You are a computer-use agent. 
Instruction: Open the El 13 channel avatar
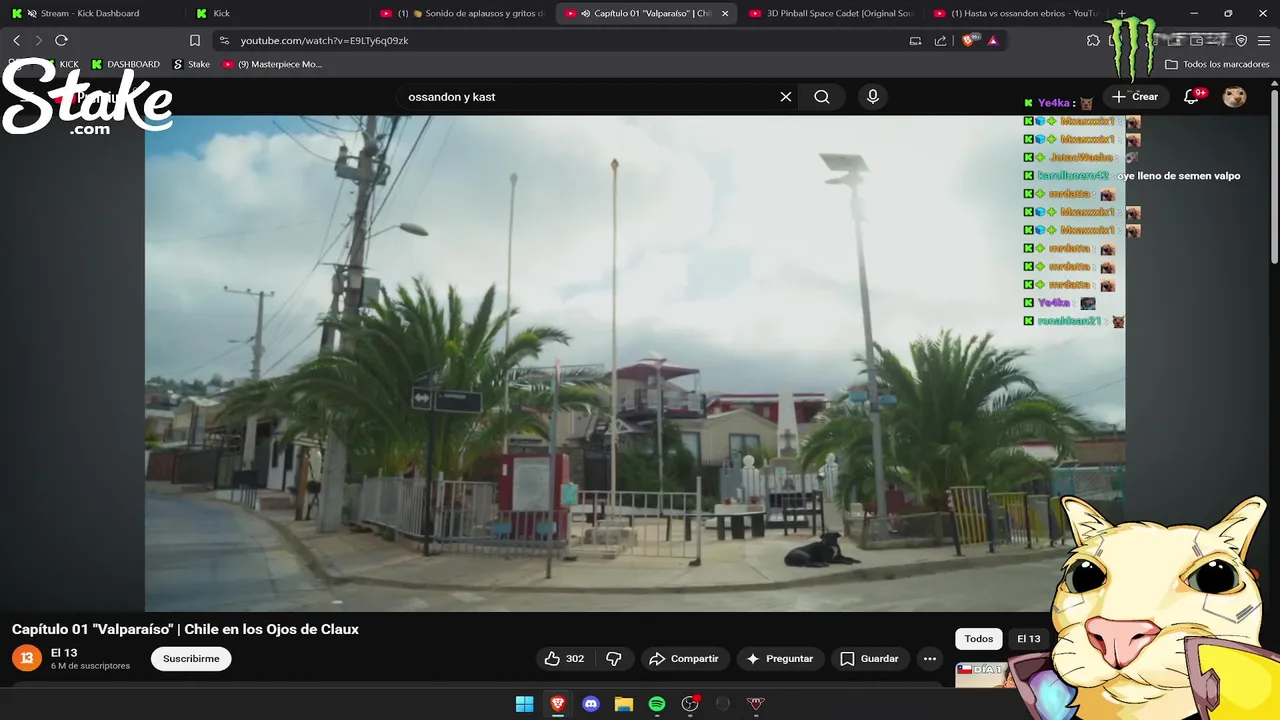[27, 658]
